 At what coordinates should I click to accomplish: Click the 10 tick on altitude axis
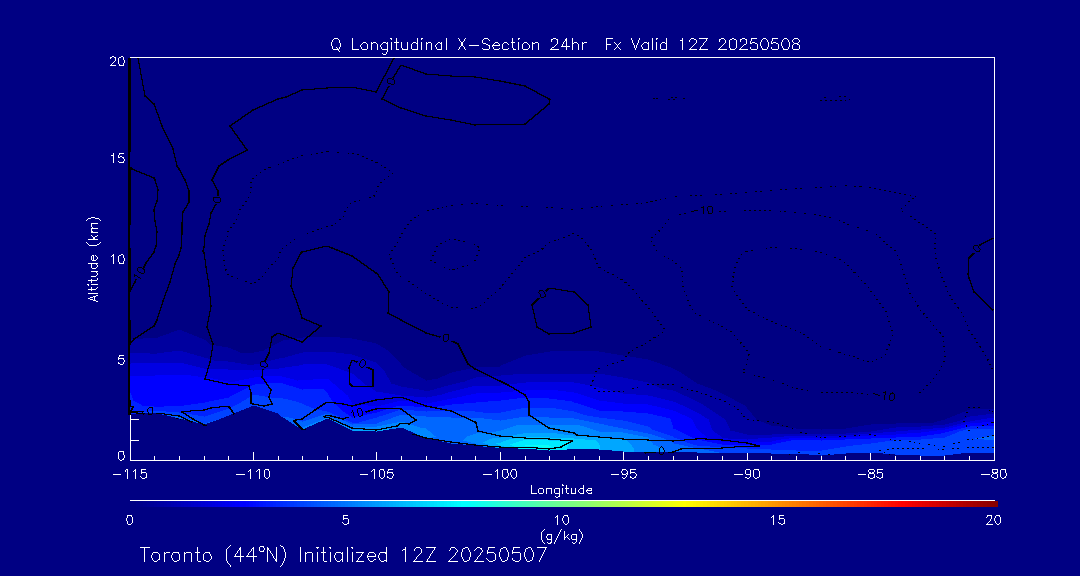116,258
